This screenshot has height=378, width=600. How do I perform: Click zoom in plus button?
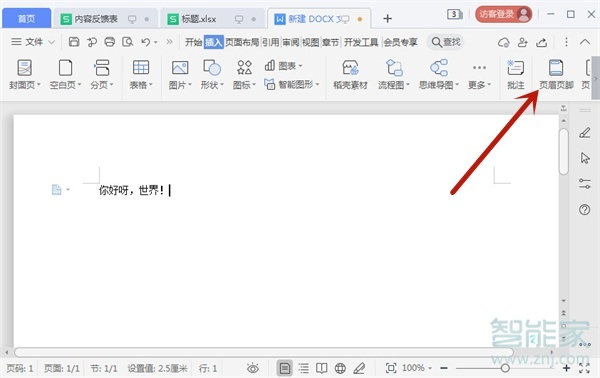[x=566, y=368]
